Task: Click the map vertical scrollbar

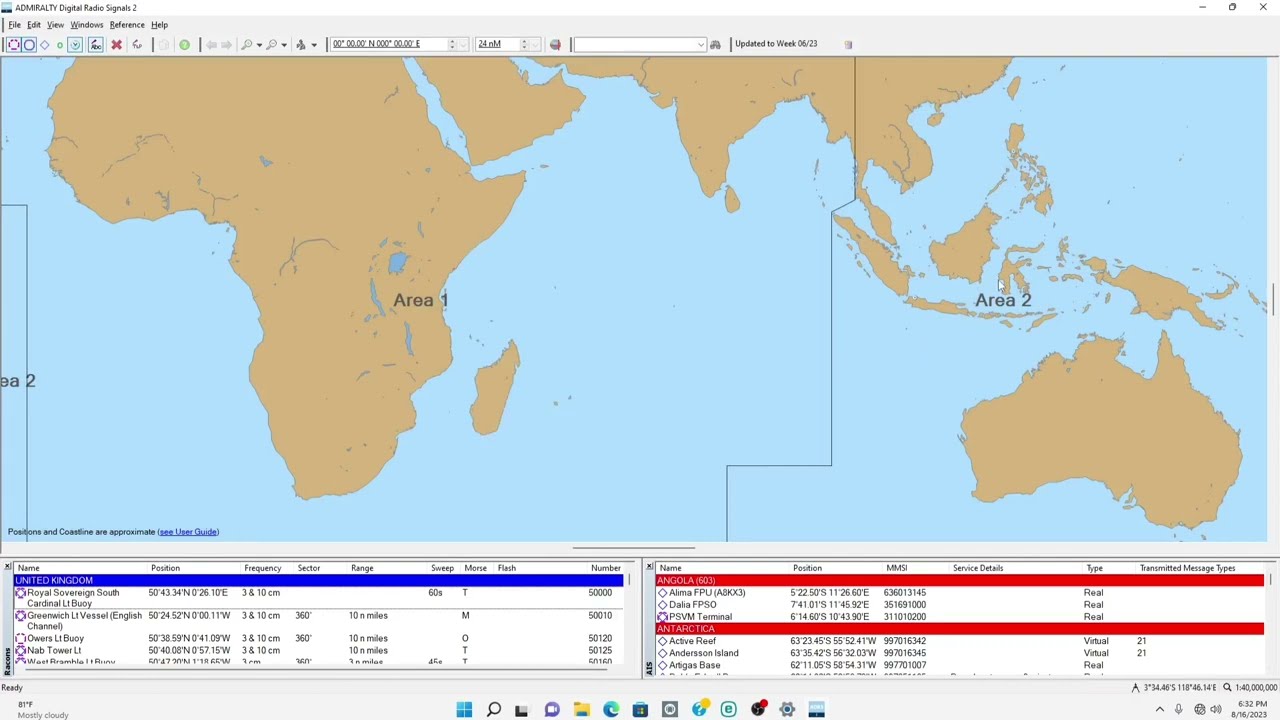Action: 1273,300
